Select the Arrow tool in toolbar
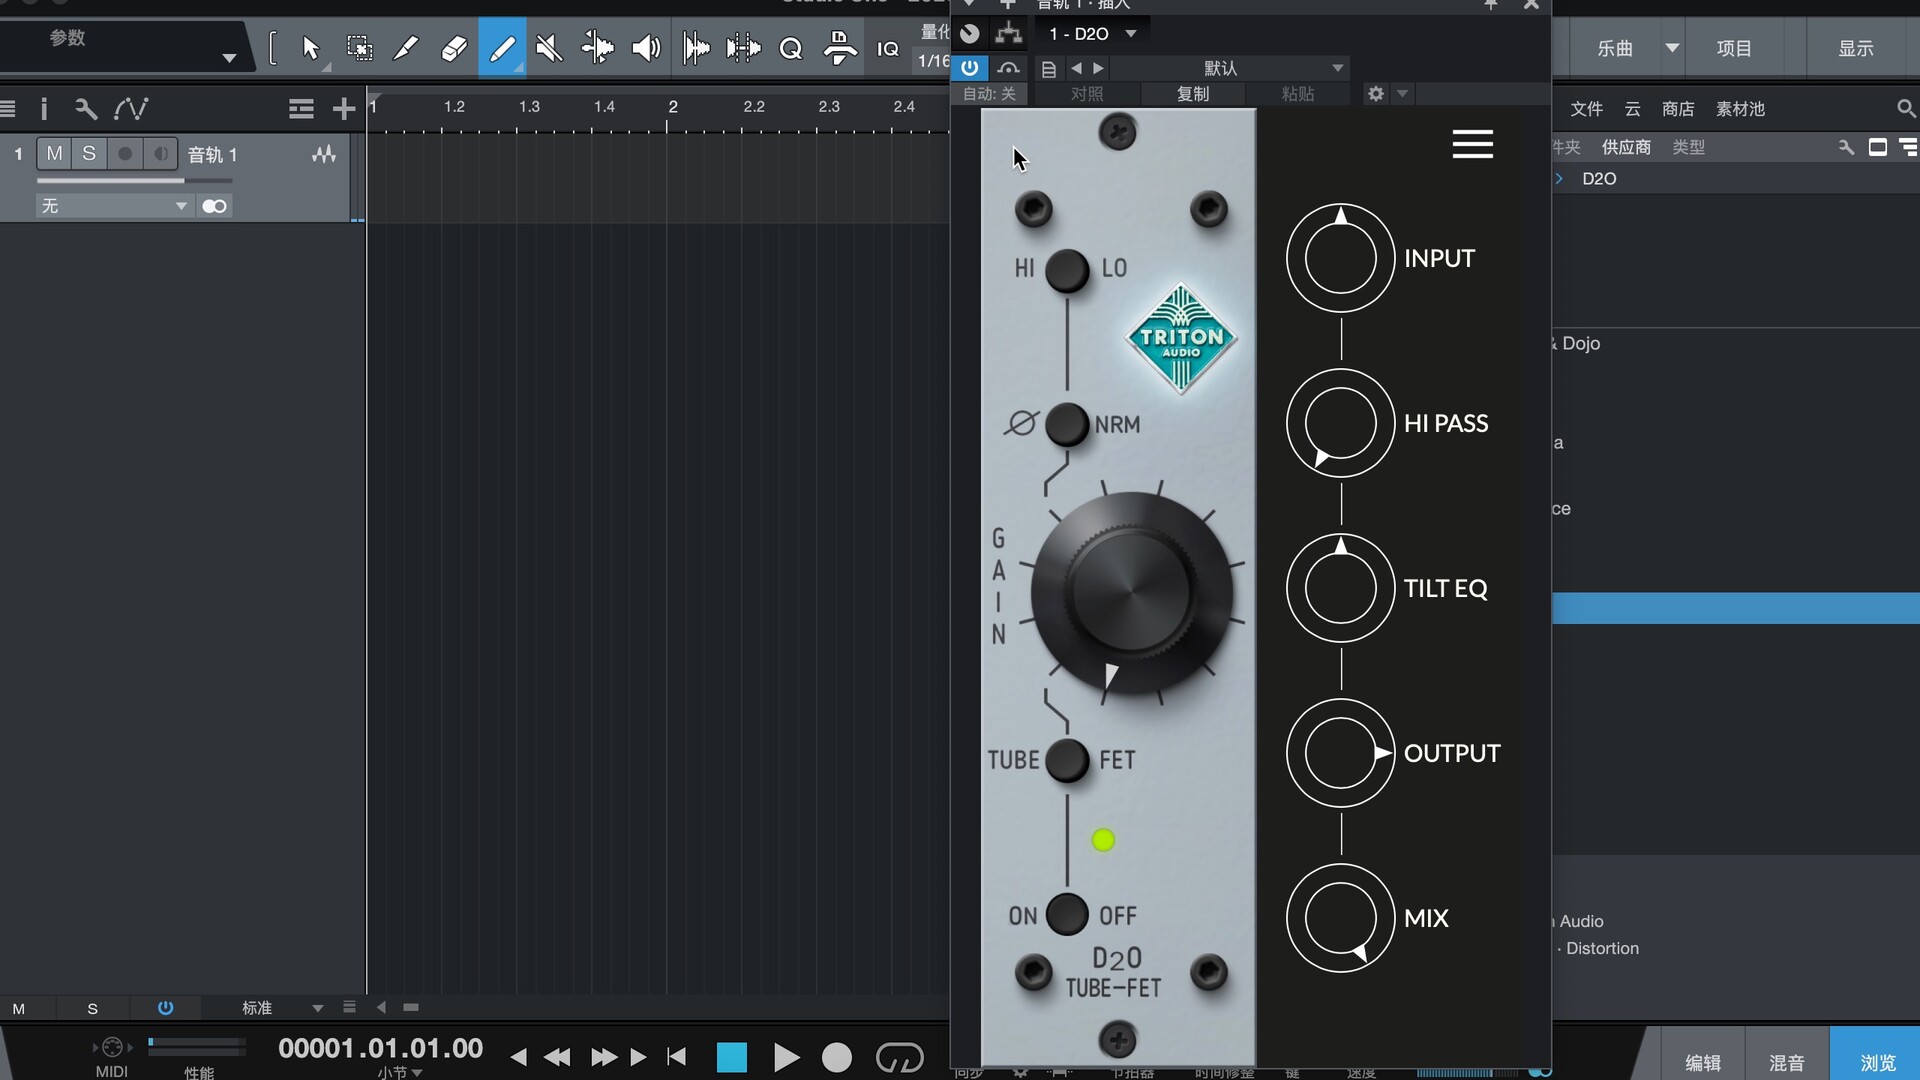Image resolution: width=1920 pixels, height=1080 pixels. 310,48
